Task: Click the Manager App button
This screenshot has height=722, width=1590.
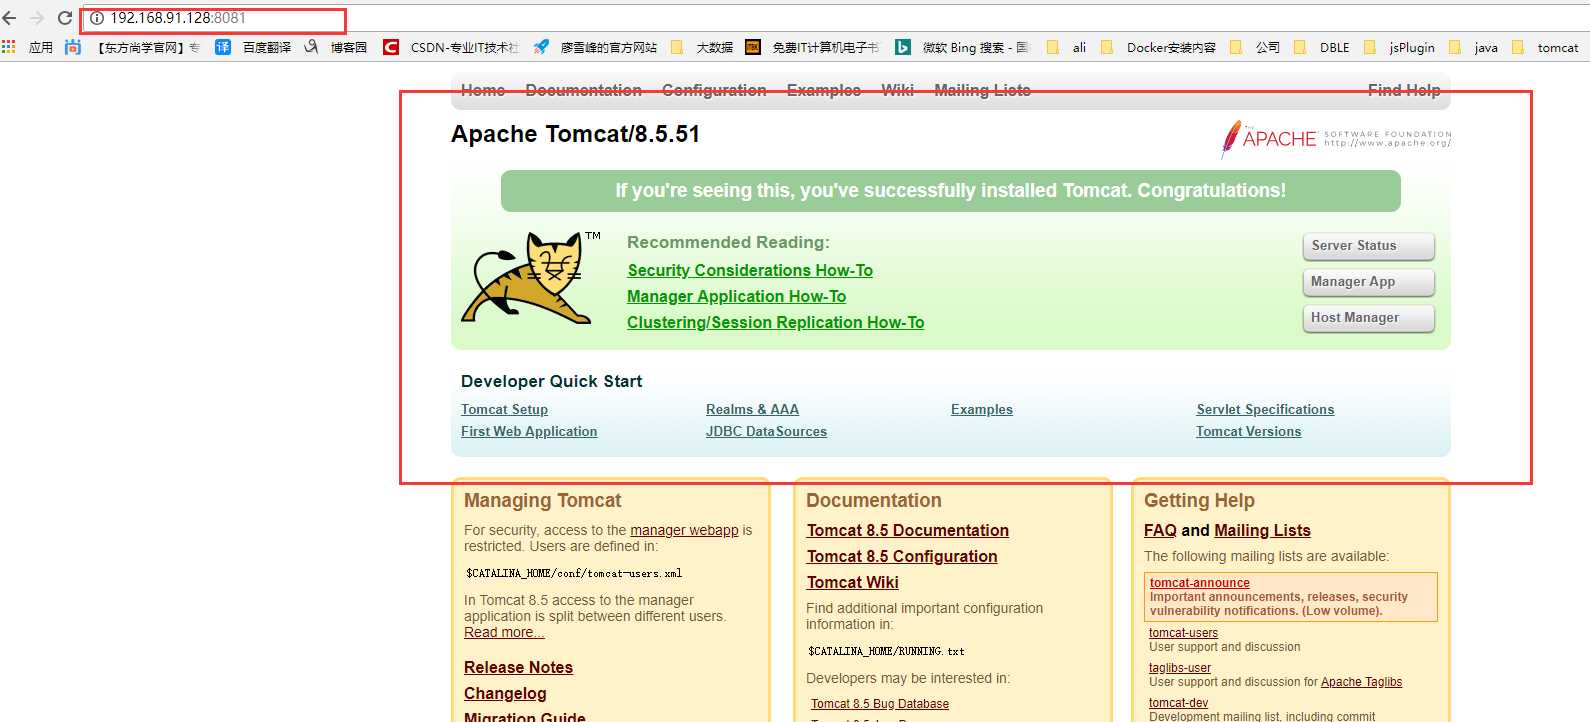Action: click(x=1368, y=282)
